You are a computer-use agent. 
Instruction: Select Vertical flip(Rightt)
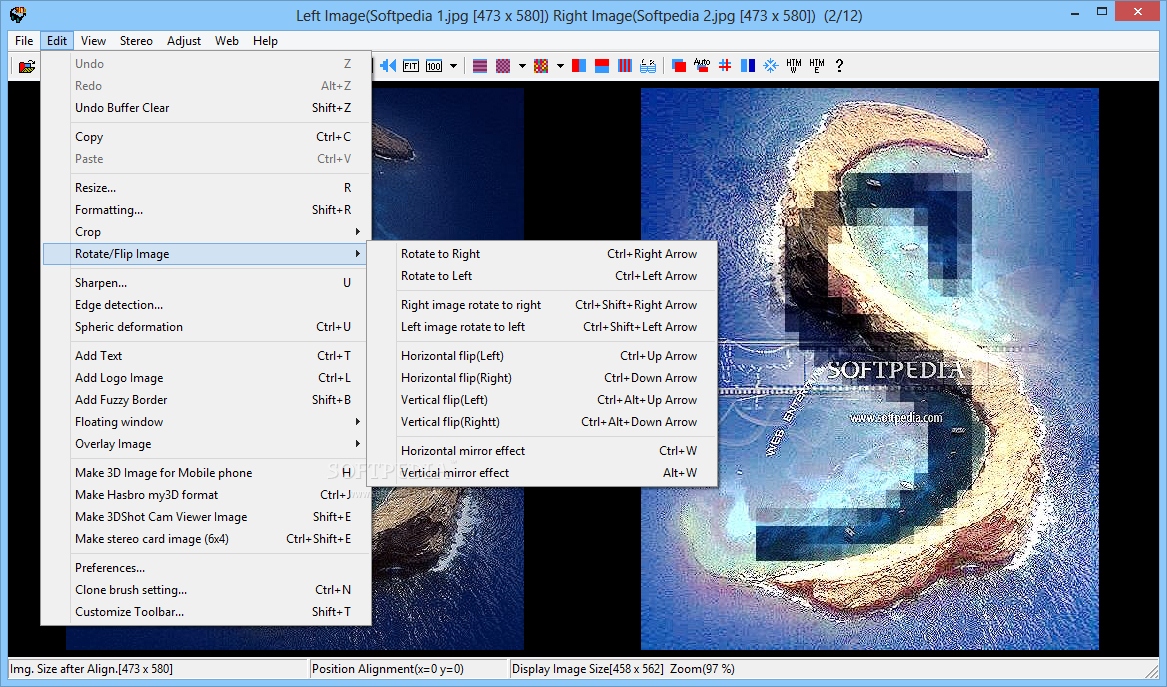(543, 422)
